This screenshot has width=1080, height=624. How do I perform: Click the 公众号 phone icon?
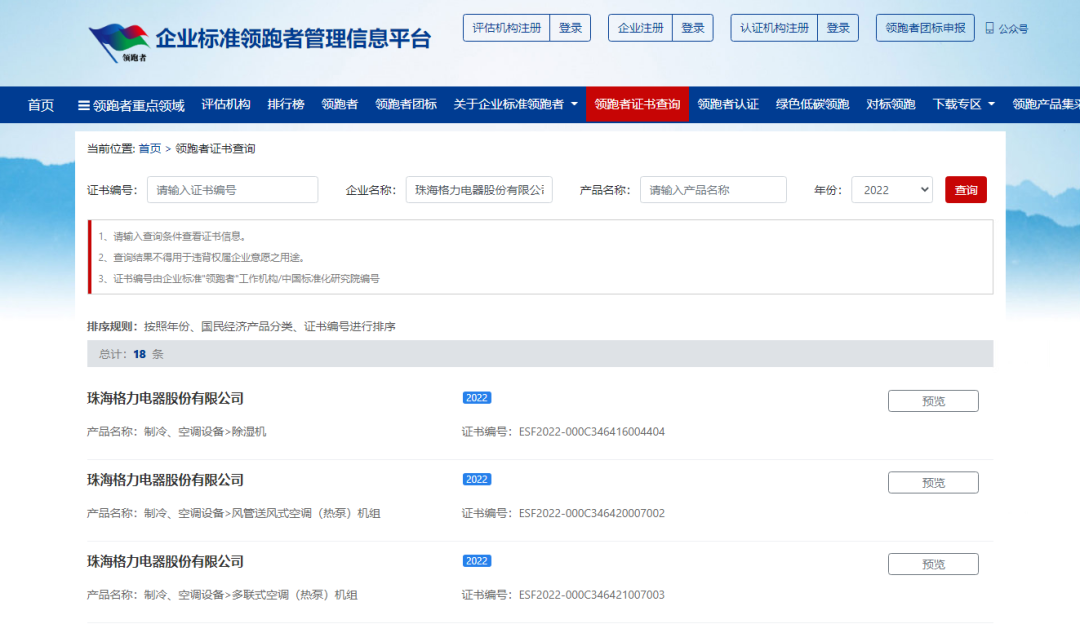click(989, 29)
